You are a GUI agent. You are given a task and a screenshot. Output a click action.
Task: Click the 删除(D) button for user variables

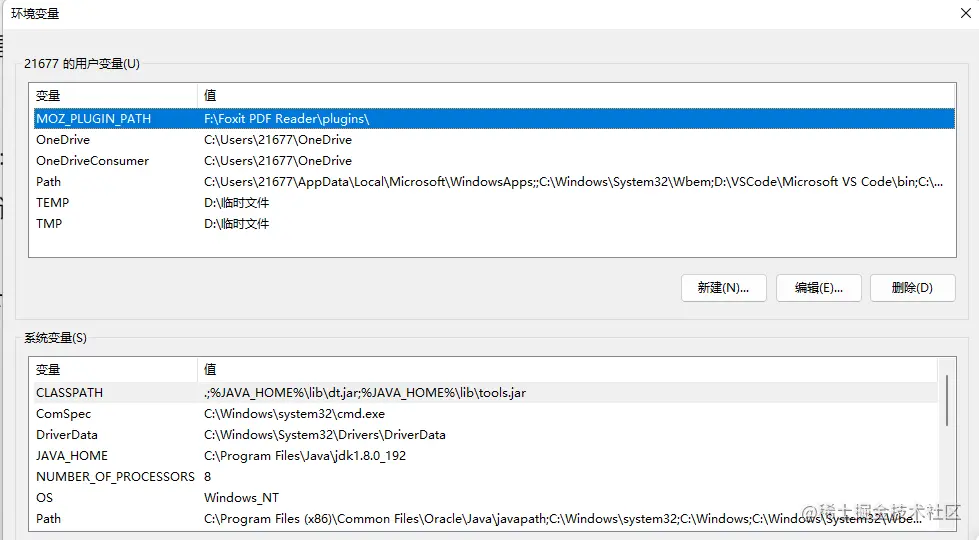coord(912,288)
